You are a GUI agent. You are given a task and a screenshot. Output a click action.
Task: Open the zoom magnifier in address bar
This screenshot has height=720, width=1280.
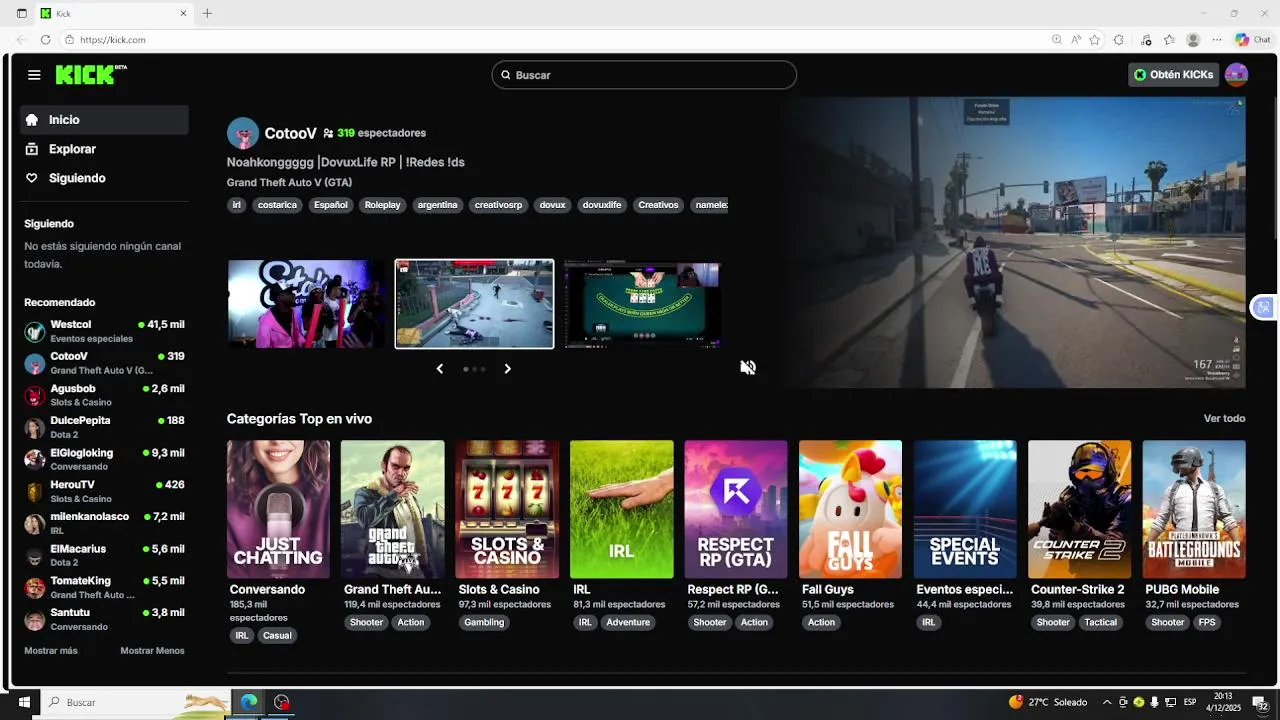tap(1057, 40)
